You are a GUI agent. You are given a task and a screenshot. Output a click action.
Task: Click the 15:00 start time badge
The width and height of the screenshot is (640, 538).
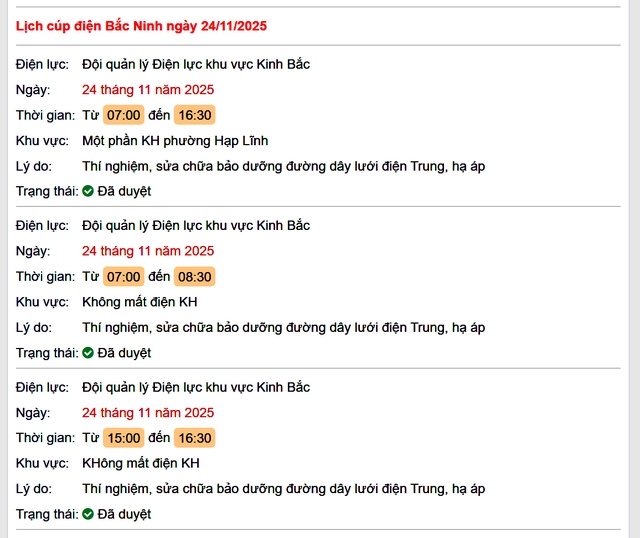[124, 438]
